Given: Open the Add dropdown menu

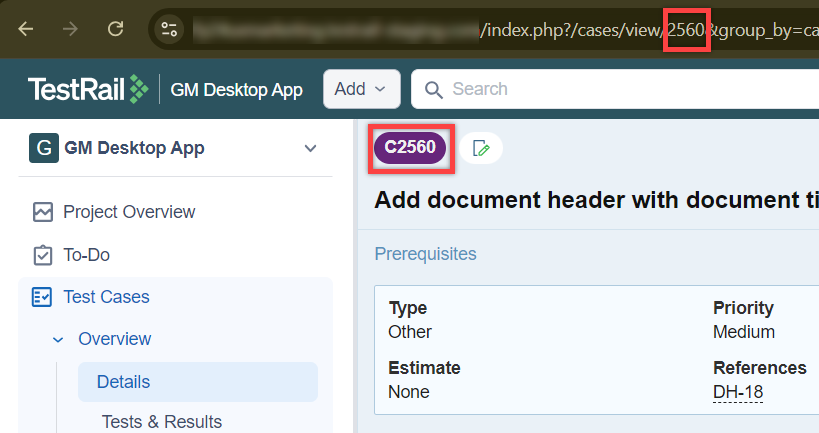Looking at the screenshot, I should (x=361, y=89).
